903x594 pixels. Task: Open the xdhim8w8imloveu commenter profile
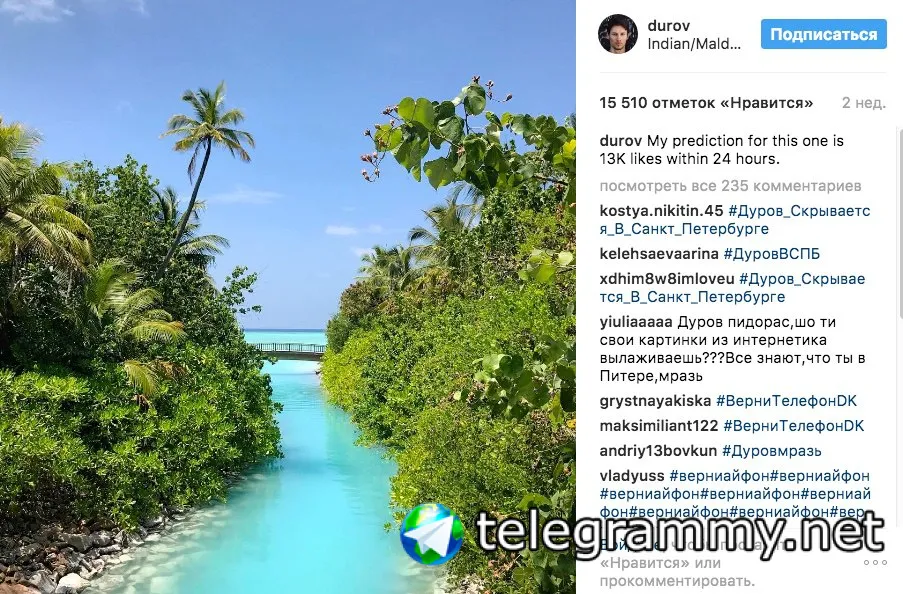pos(667,279)
